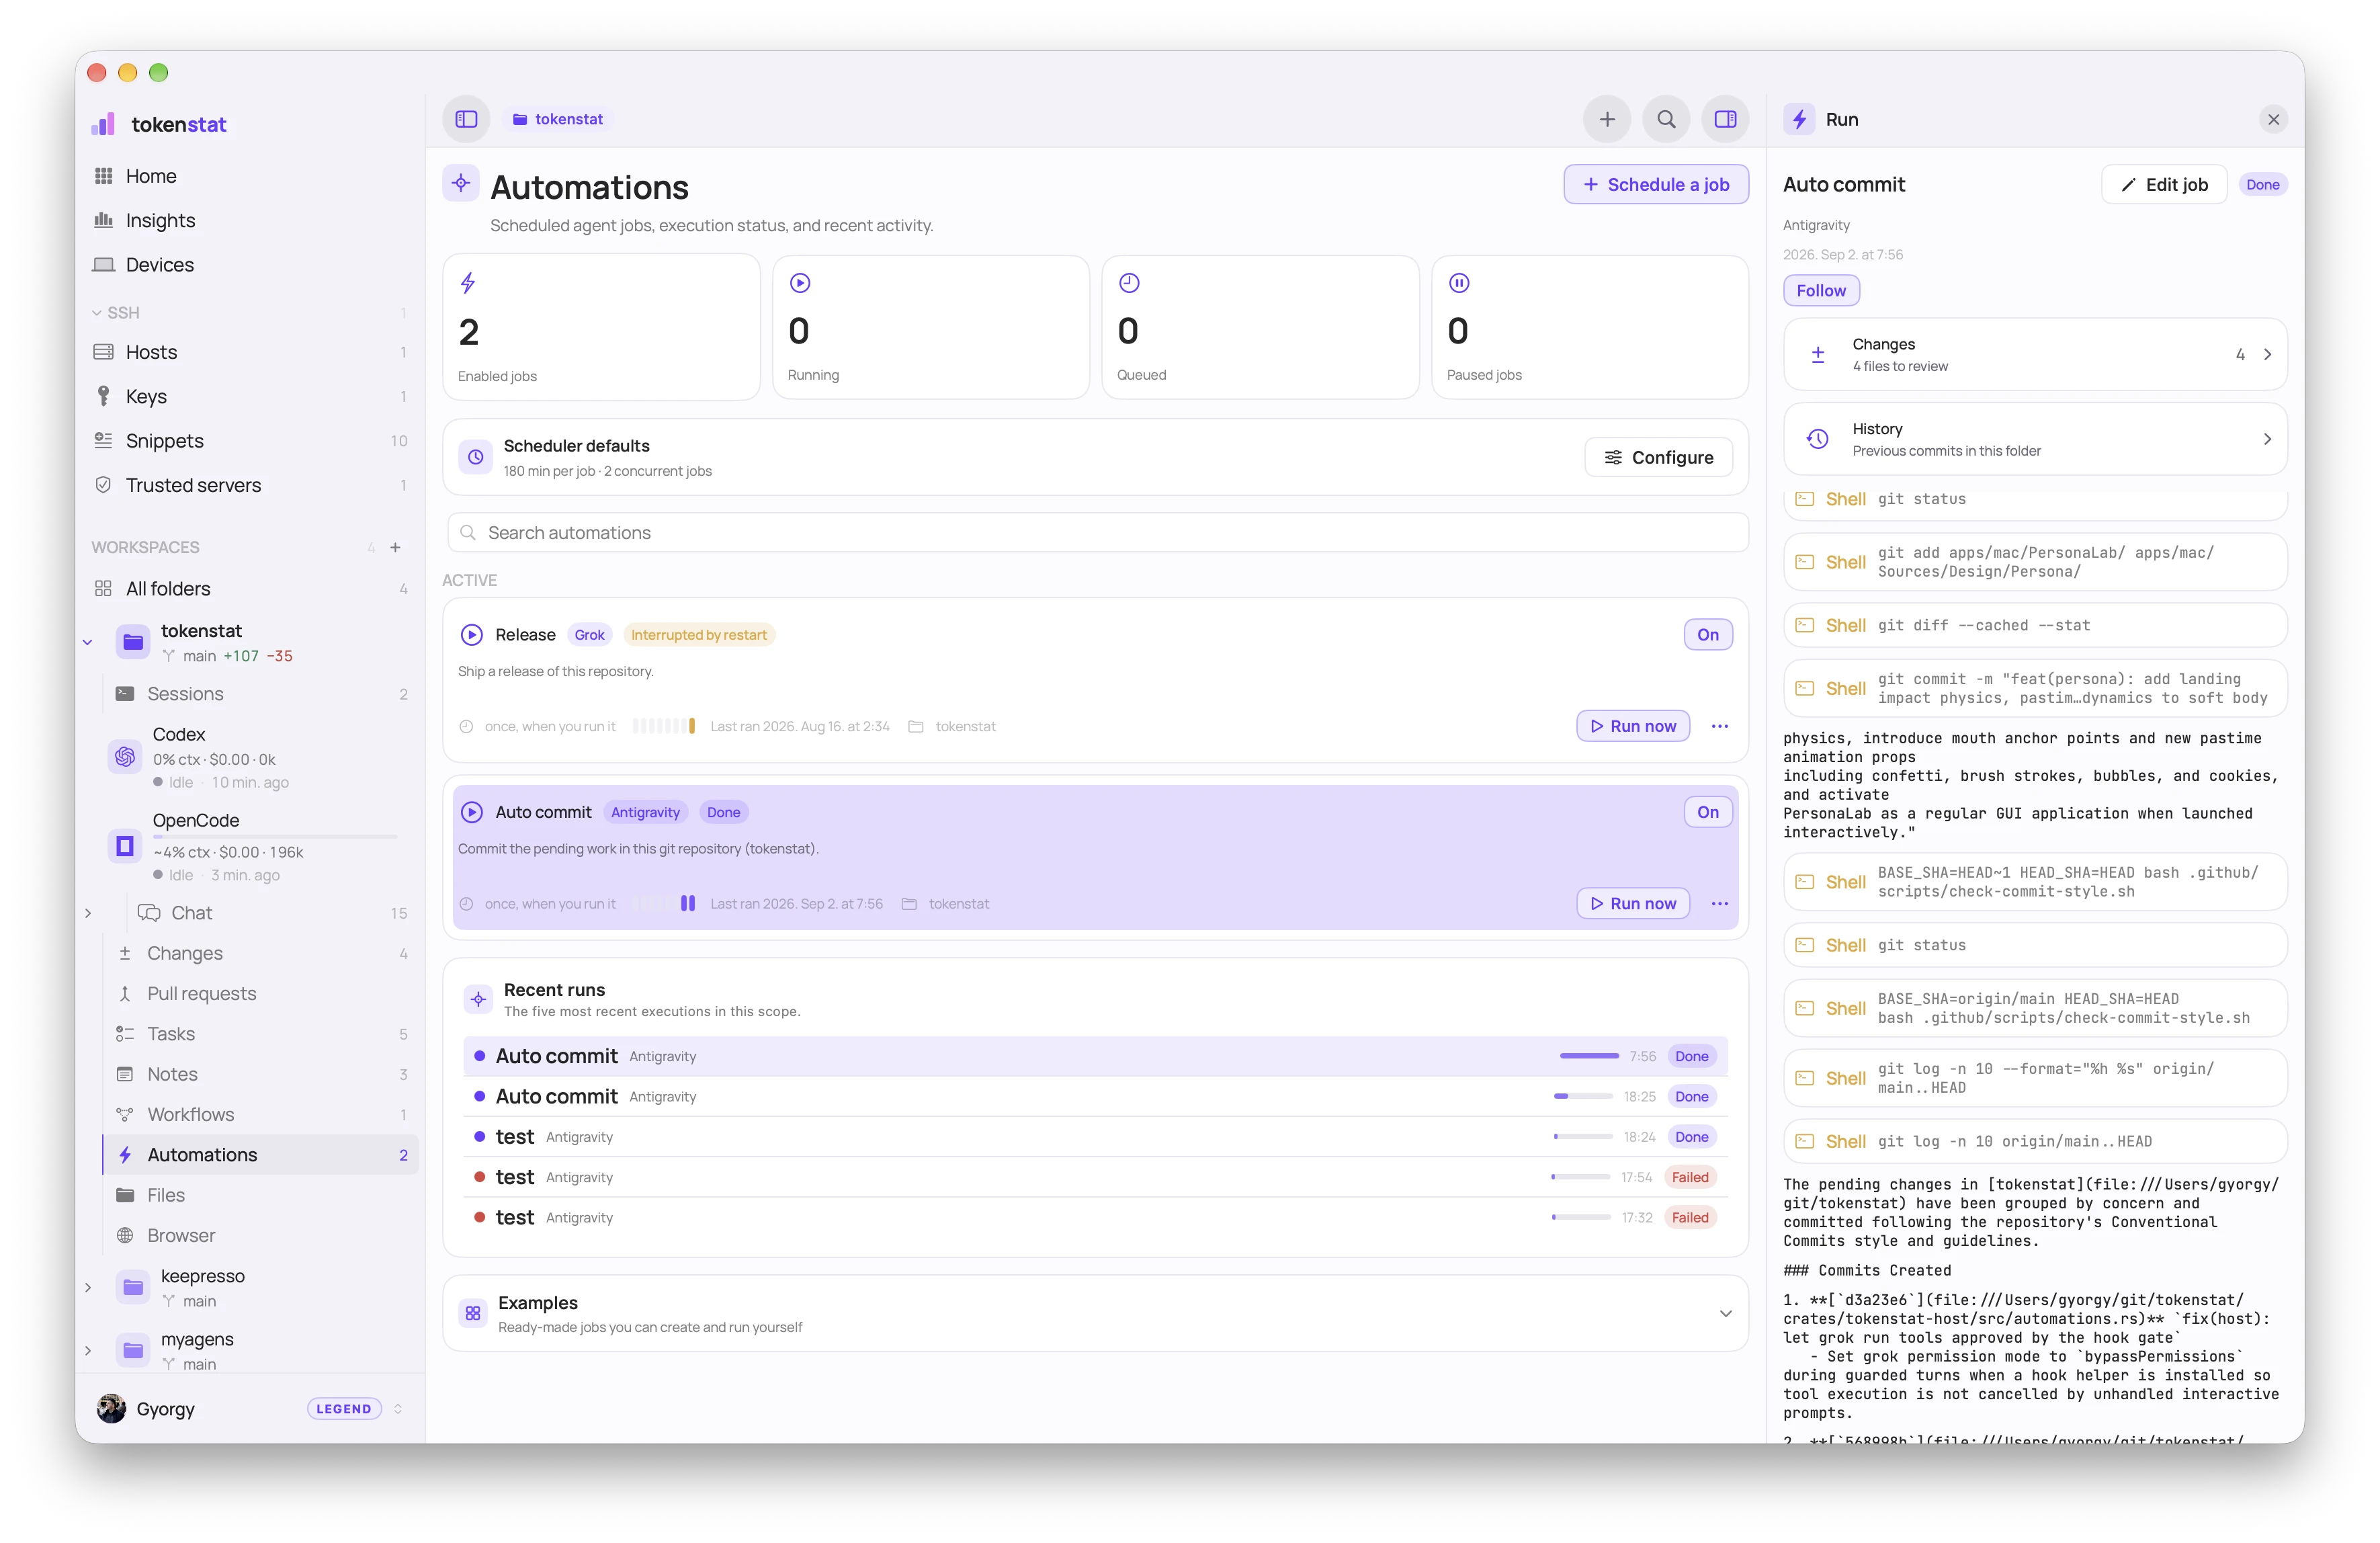Click the tokenstat breadcrumb tag
This screenshot has width=2380, height=1543.
click(x=558, y=119)
